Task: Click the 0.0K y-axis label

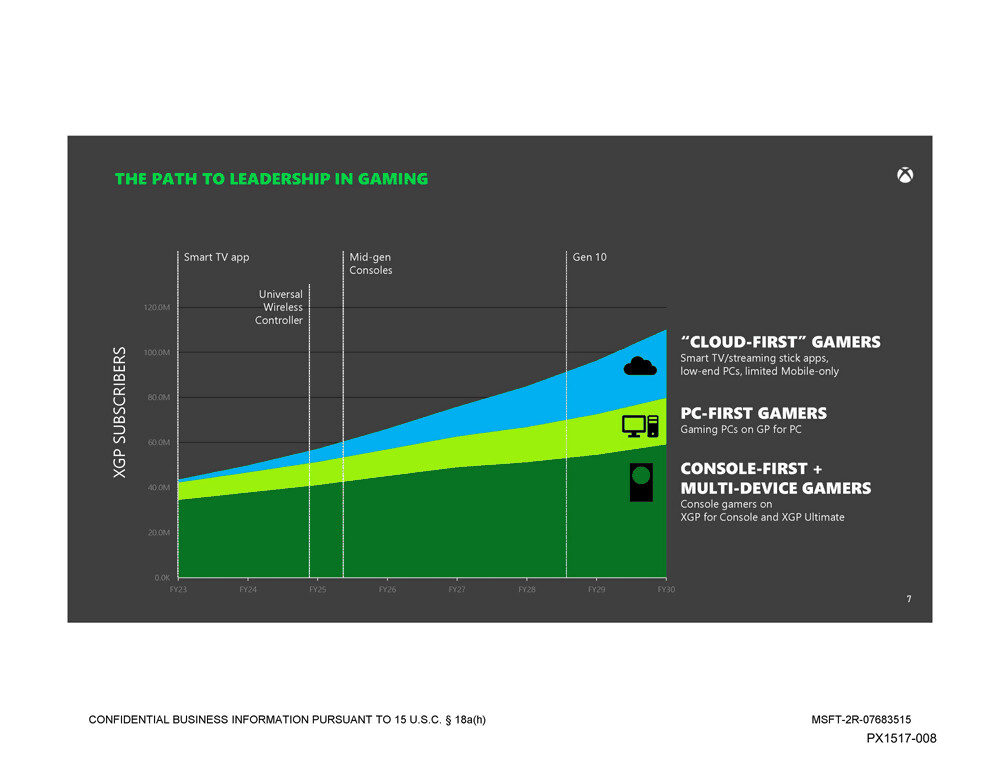Action: [162, 578]
